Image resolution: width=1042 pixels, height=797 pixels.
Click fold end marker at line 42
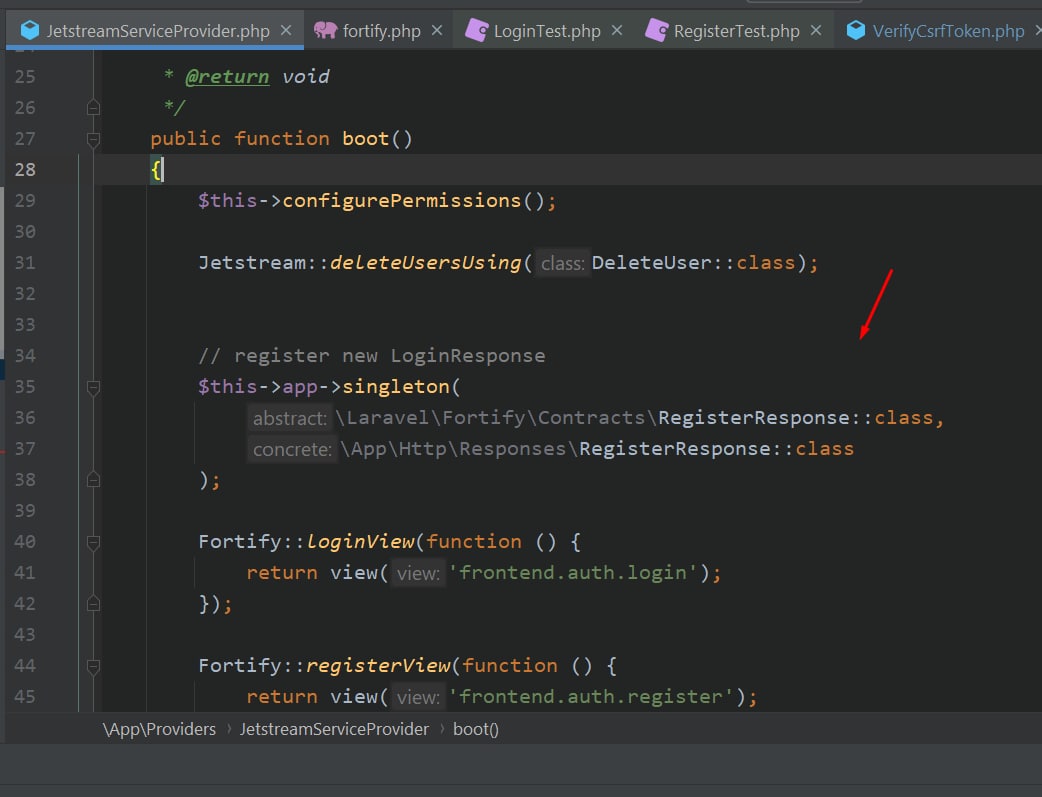click(x=93, y=604)
